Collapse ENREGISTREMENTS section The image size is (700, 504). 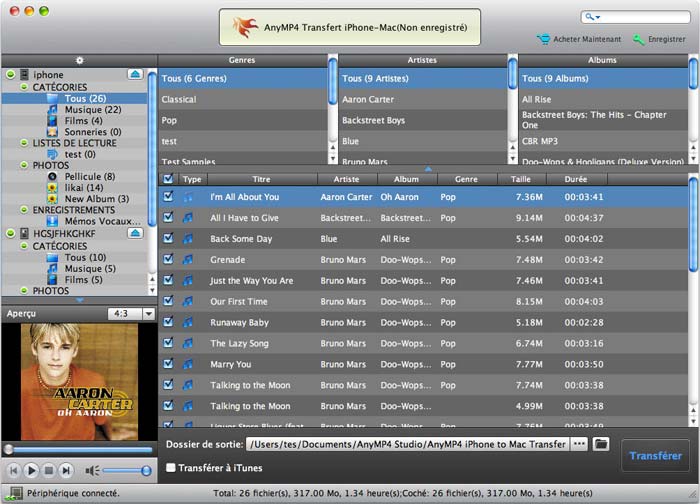point(24,210)
